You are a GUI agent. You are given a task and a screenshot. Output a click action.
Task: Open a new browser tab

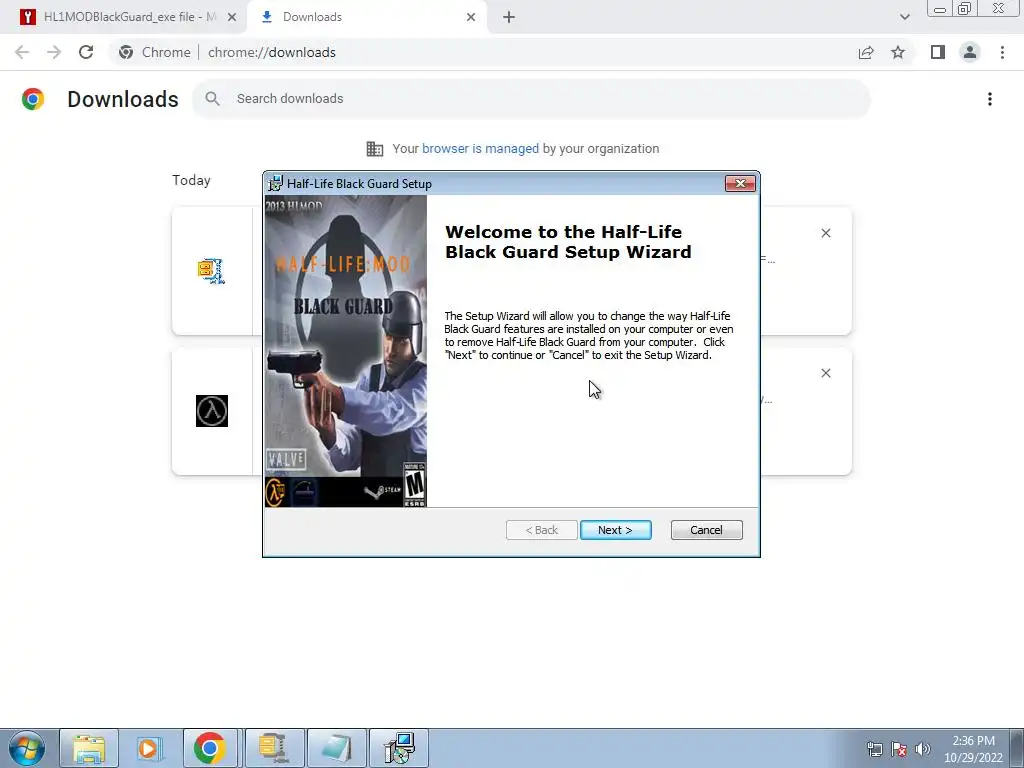[509, 17]
